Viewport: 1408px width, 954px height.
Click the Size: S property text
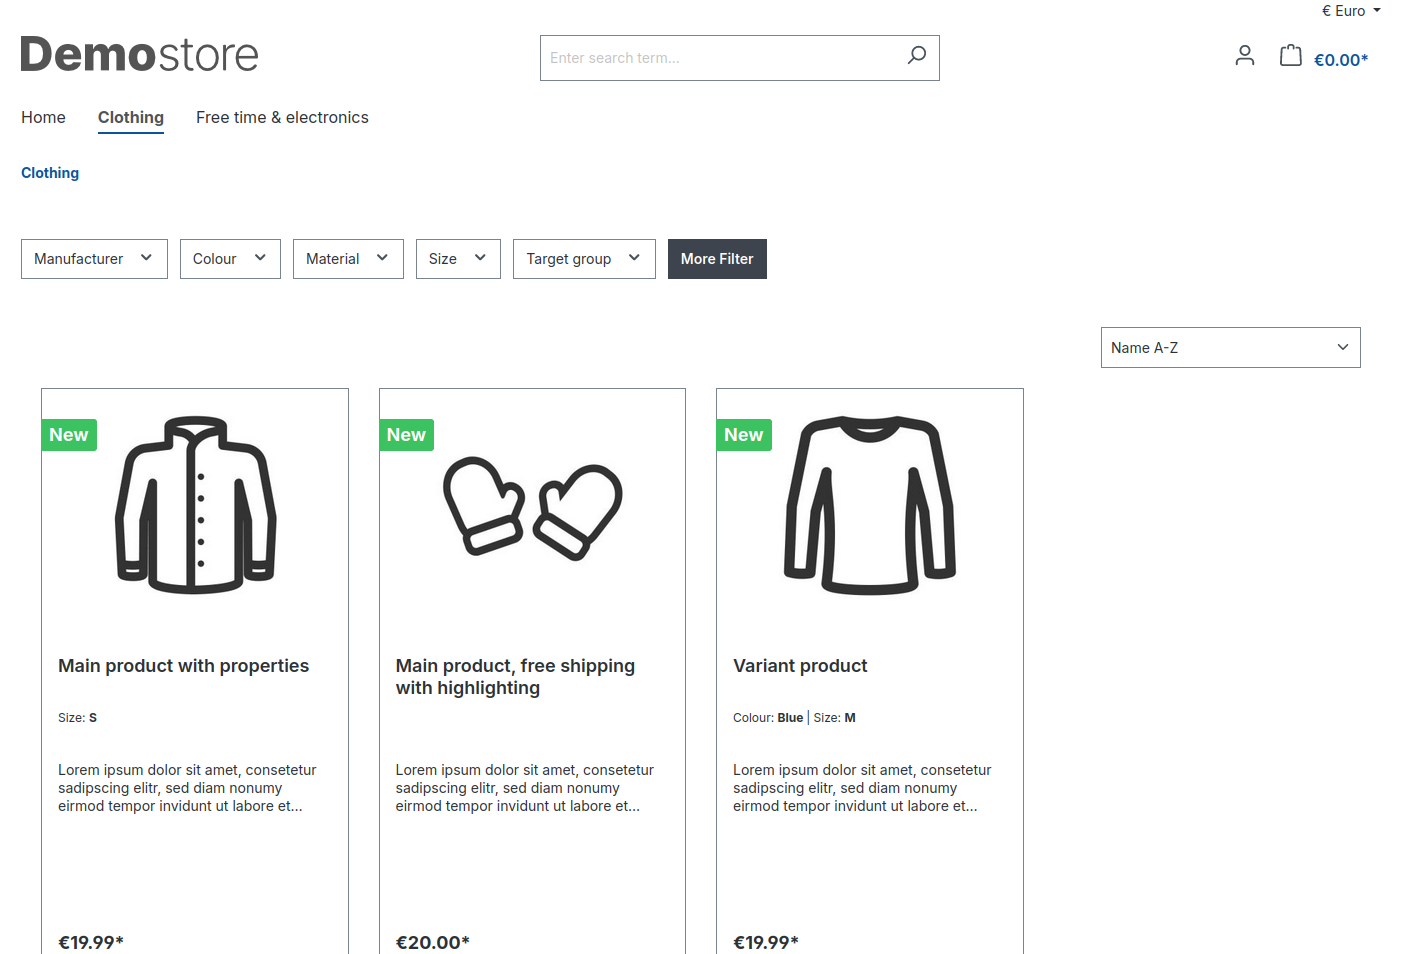[x=77, y=718]
